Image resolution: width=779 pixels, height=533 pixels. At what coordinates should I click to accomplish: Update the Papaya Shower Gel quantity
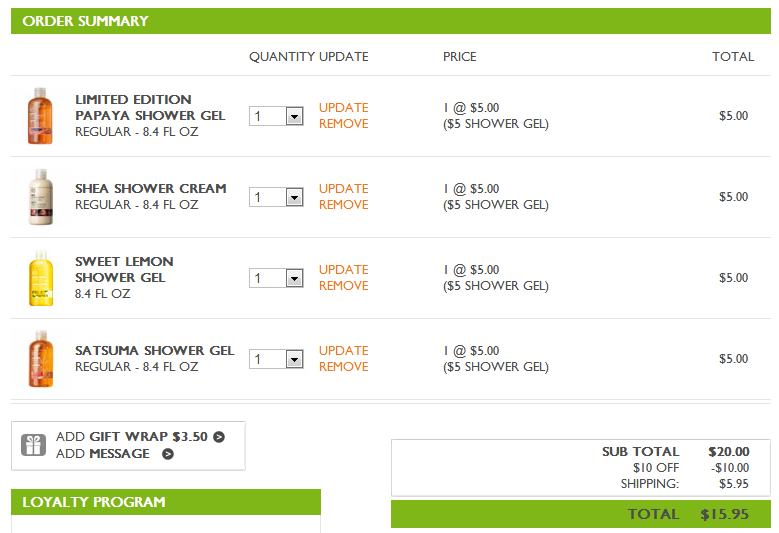[x=343, y=108]
